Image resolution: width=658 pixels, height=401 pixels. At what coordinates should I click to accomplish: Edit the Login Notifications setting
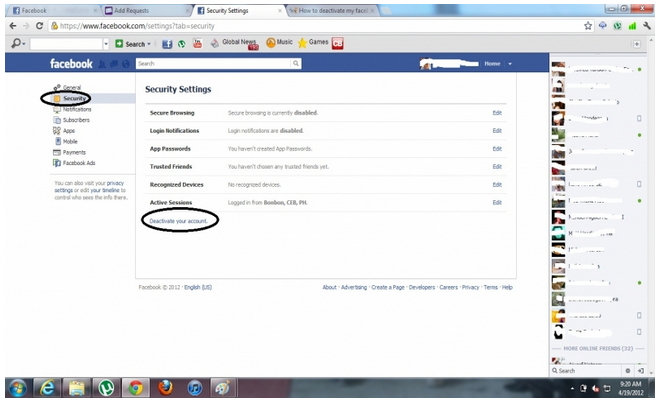(x=497, y=131)
